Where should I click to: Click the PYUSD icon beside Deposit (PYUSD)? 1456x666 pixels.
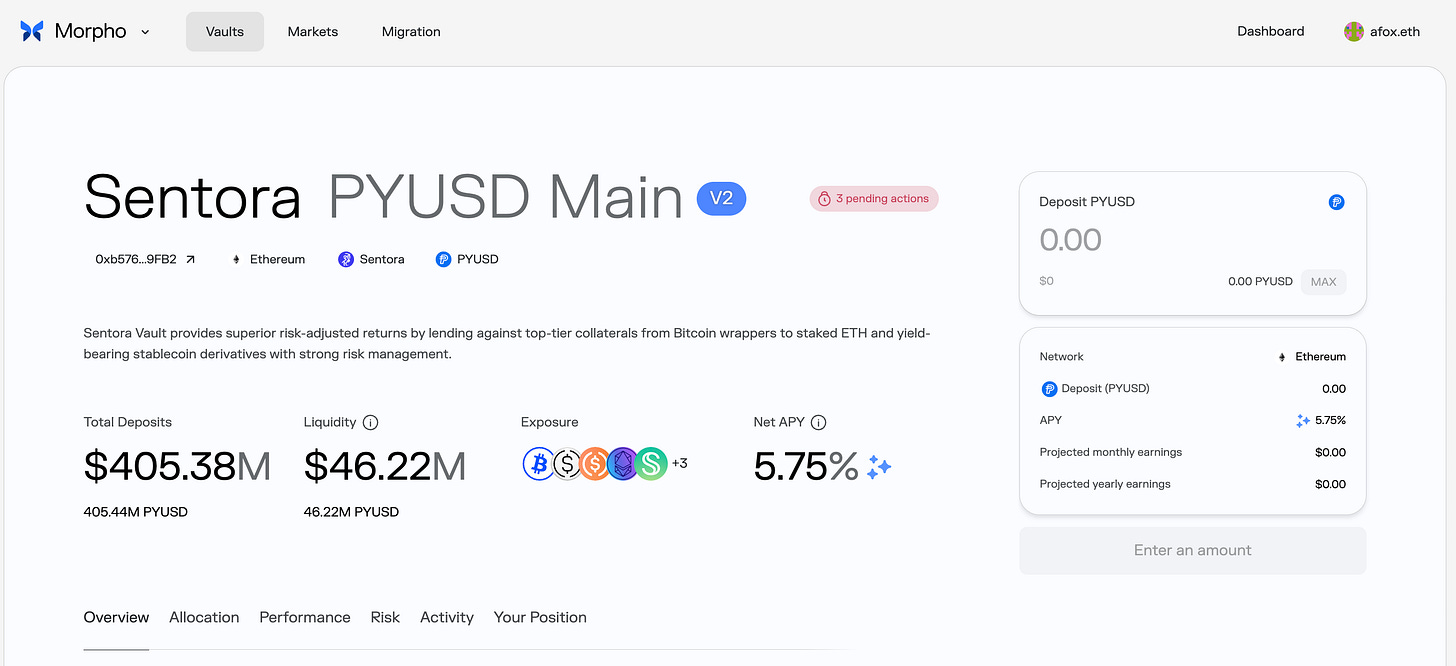click(x=1049, y=389)
